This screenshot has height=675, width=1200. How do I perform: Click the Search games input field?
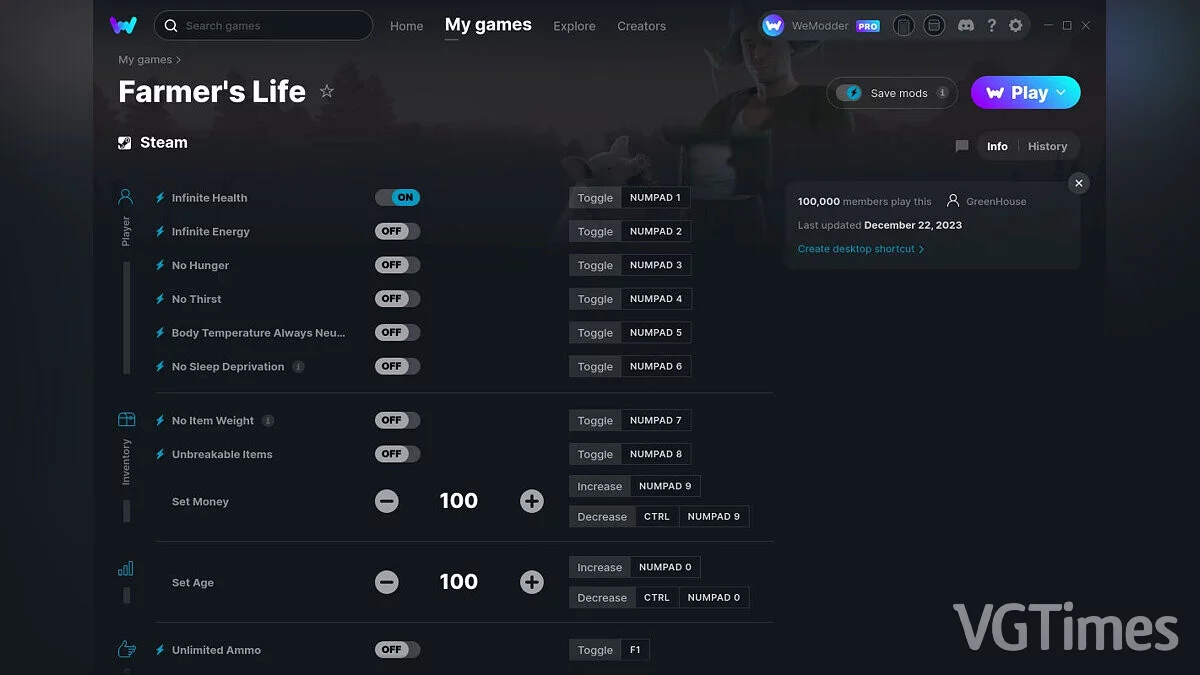263,25
